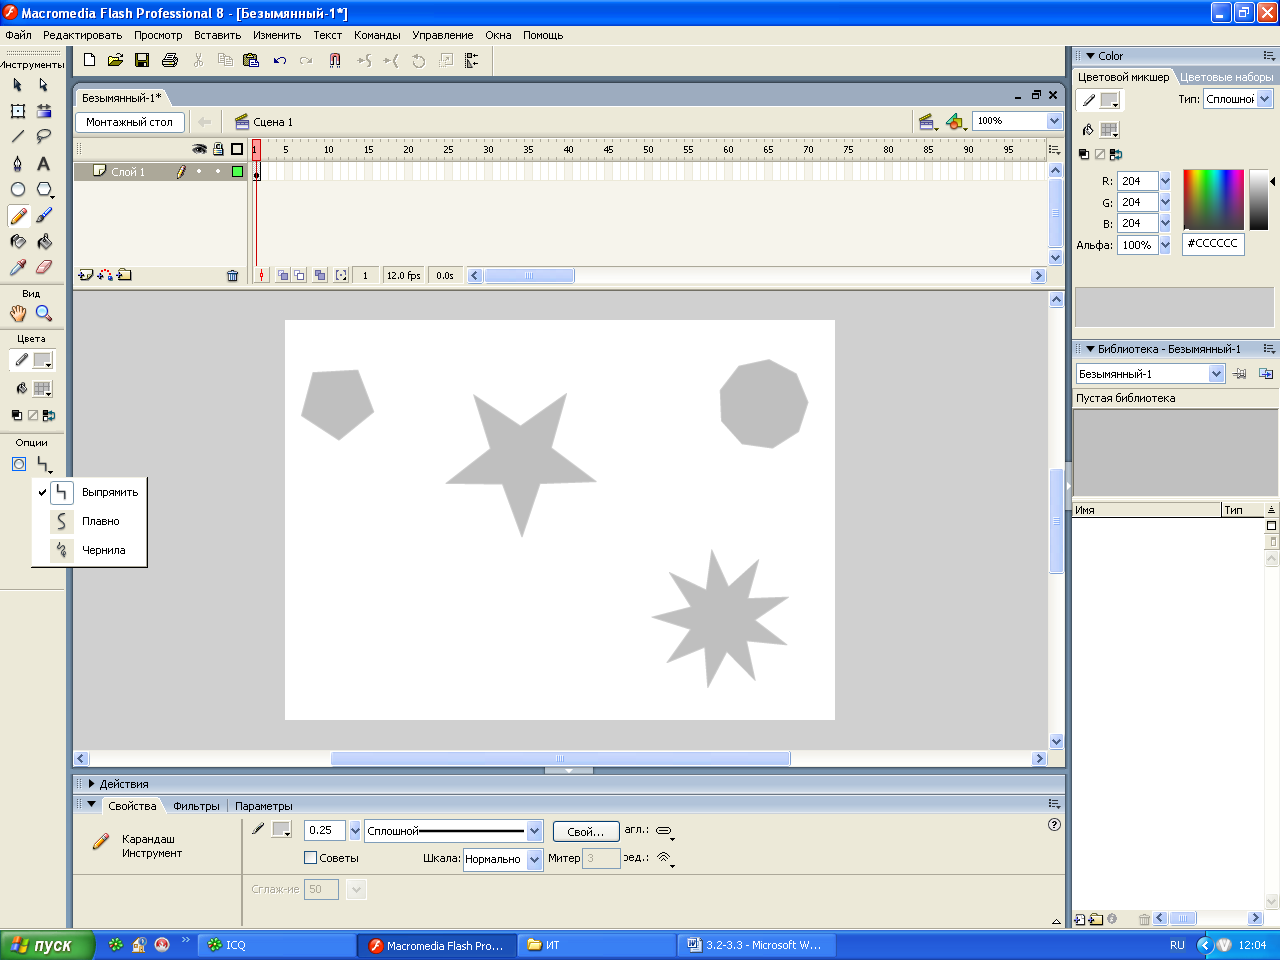
Task: Select the Text tool
Action: pyautogui.click(x=44, y=163)
